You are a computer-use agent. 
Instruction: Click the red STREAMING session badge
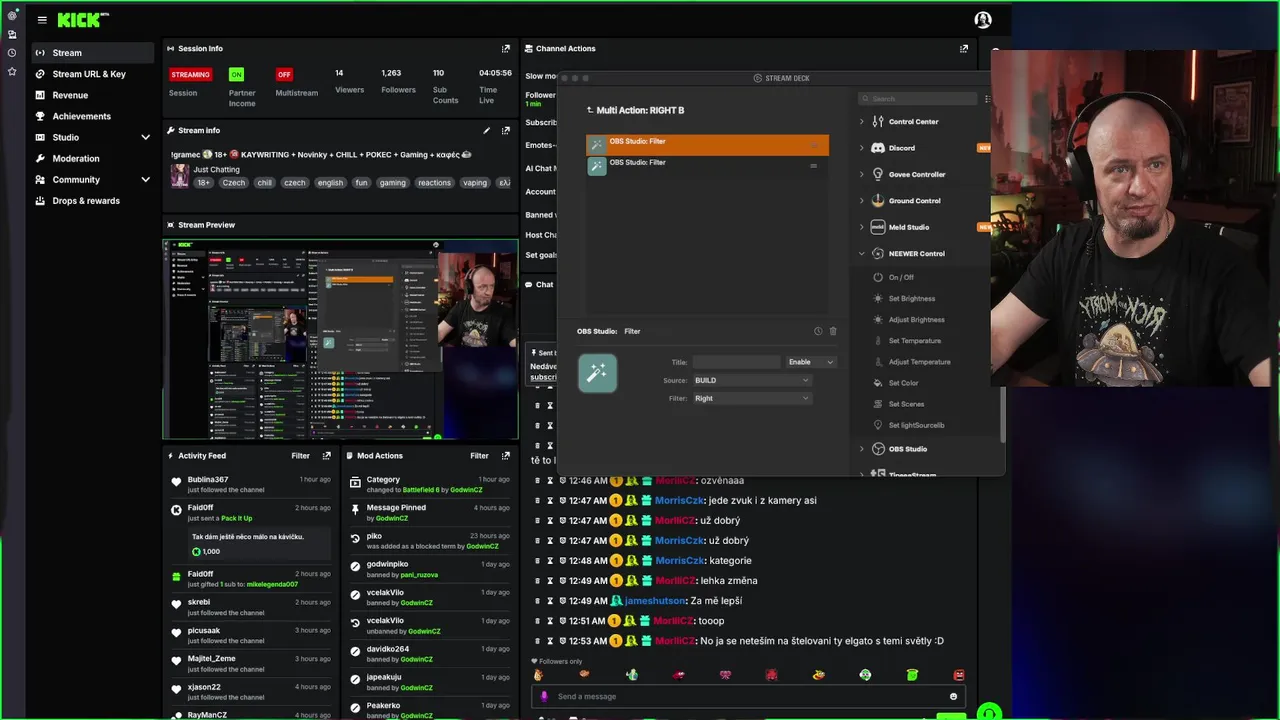190,74
